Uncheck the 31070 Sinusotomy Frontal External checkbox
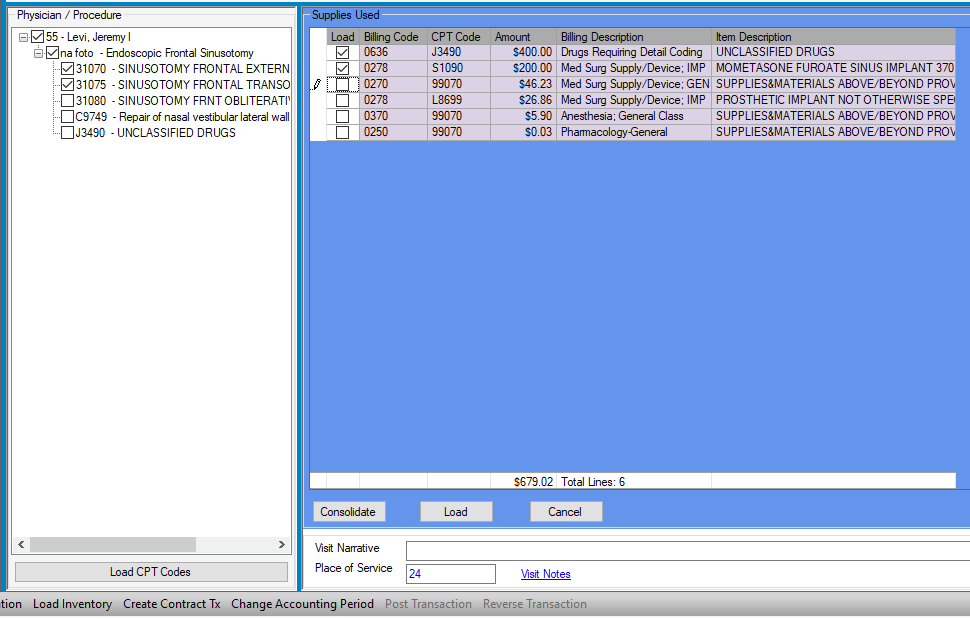970x619 pixels. point(68,69)
